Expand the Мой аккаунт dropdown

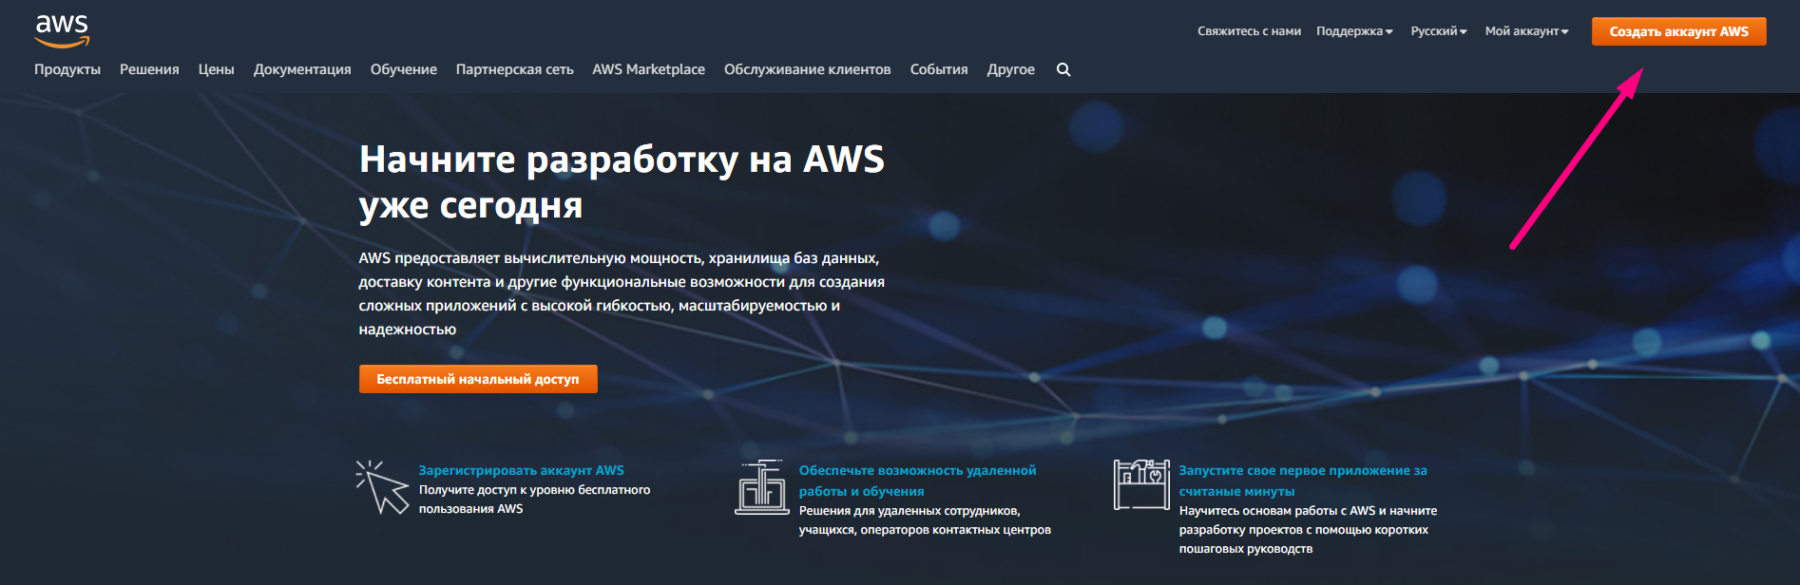[x=1526, y=31]
